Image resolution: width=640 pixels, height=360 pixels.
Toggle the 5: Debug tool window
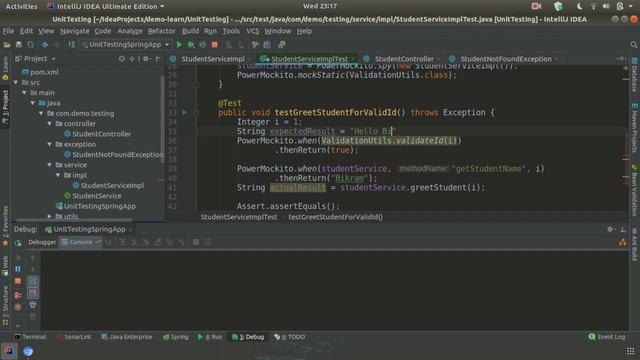tap(248, 337)
